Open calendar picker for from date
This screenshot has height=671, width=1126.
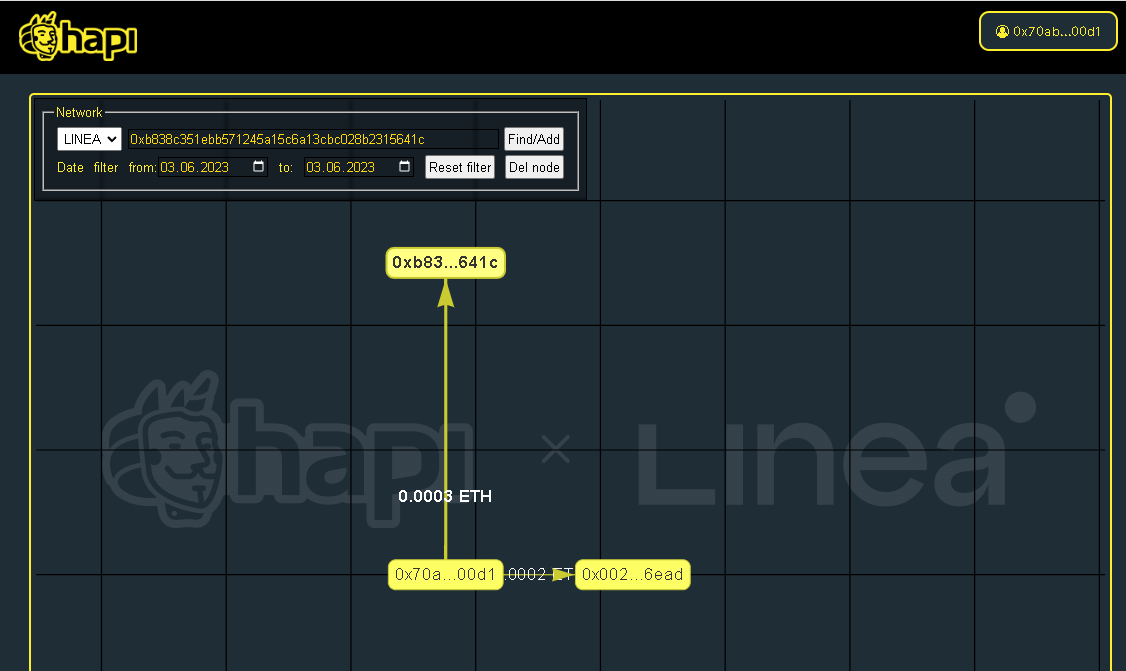point(259,167)
